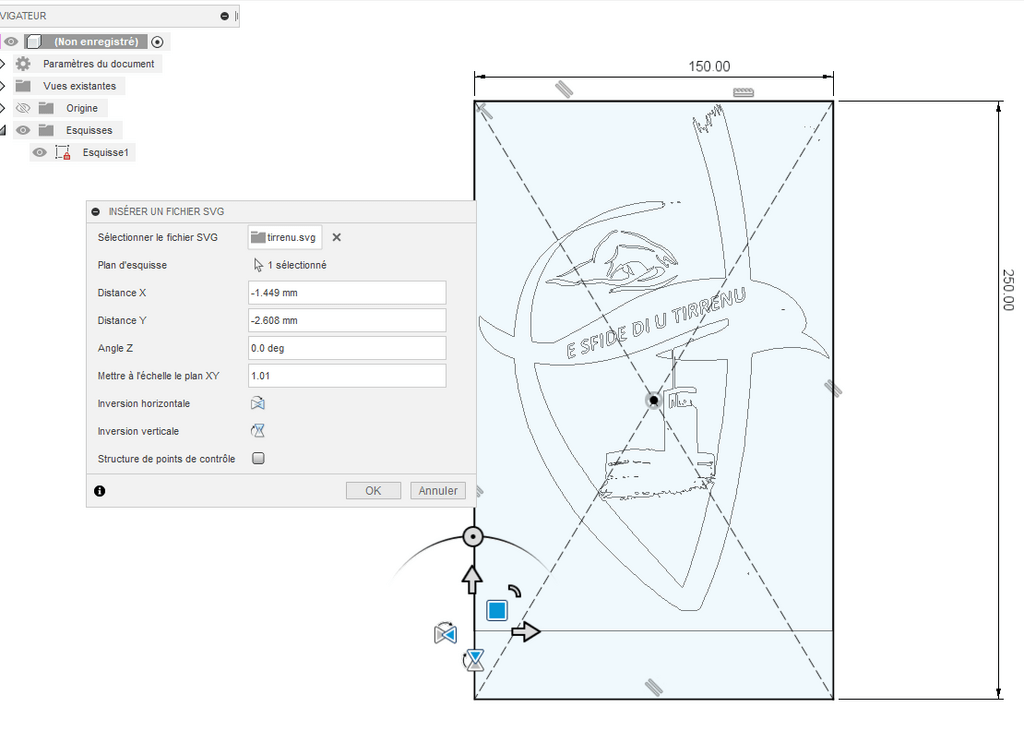Clear the selected SVG file
The image size is (1024, 755).
336,238
